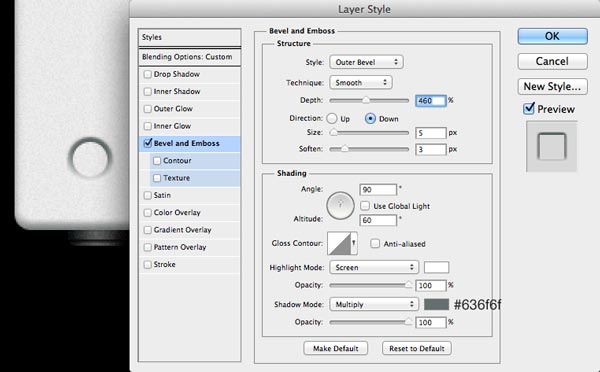
Task: Click the Reset to Default button
Action: click(417, 348)
